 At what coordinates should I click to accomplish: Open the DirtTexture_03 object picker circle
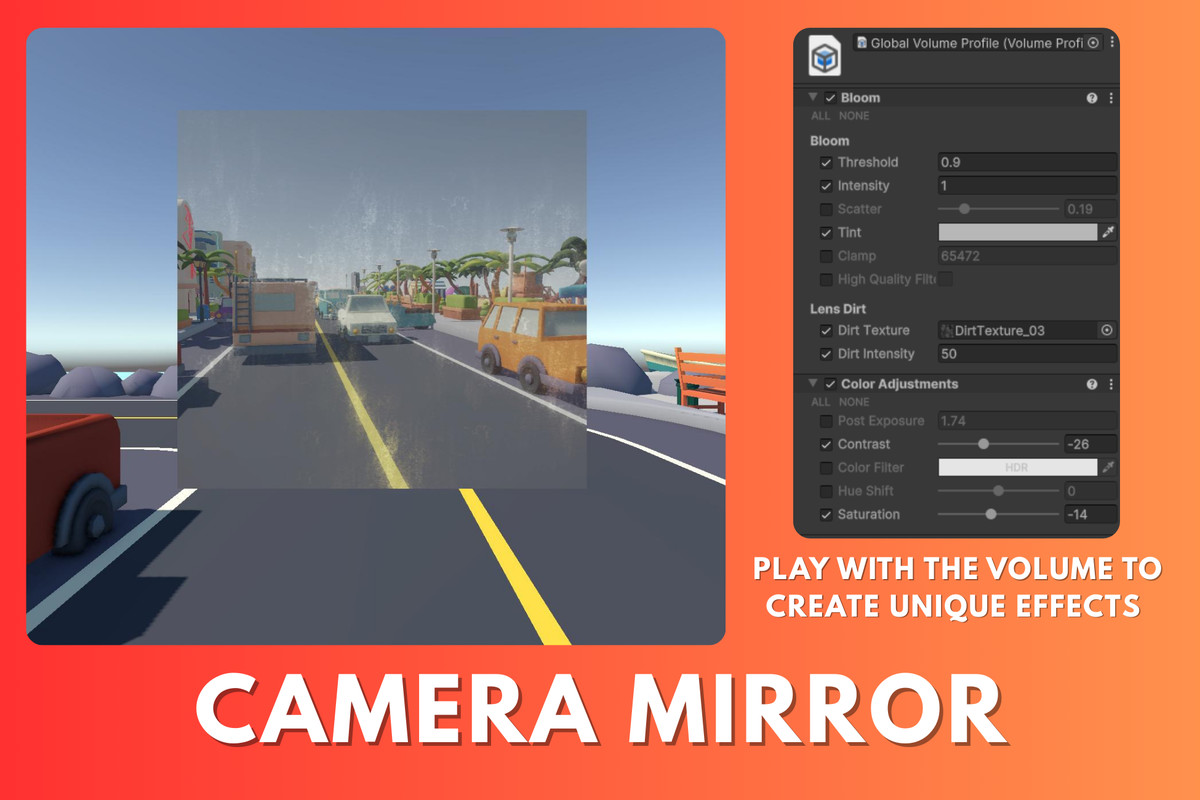coord(1106,330)
